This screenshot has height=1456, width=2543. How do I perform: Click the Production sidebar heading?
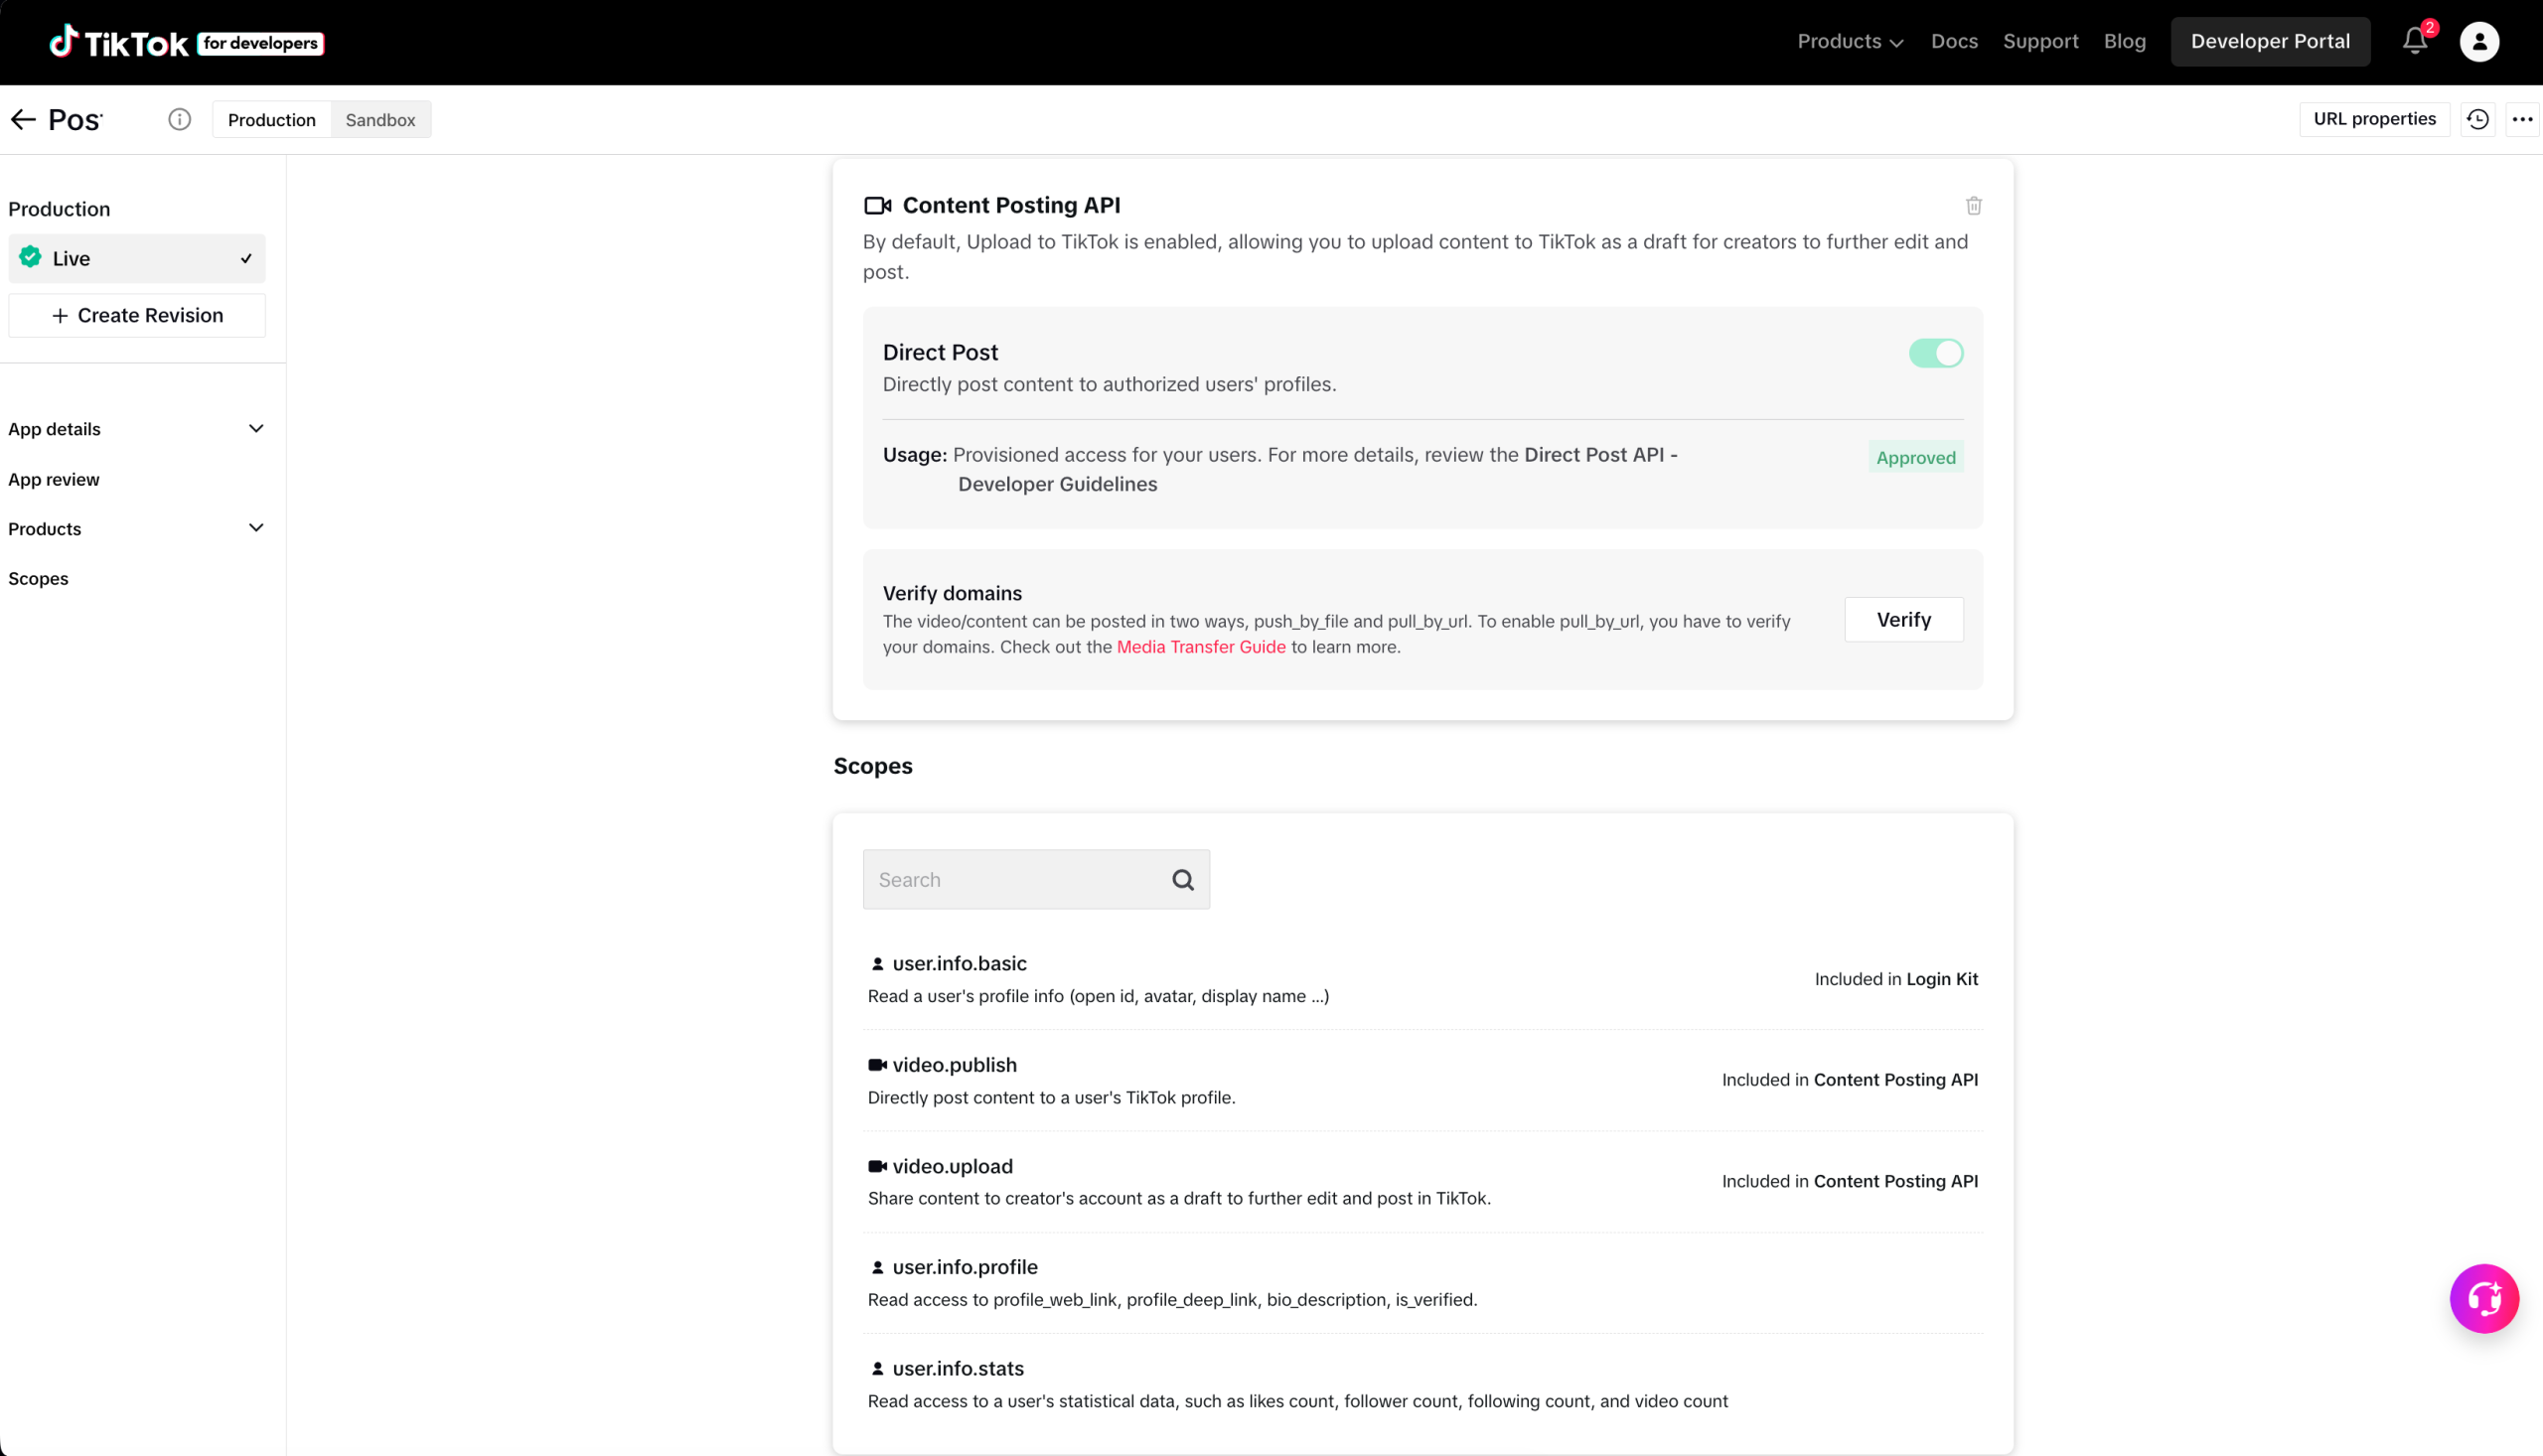pos(59,209)
